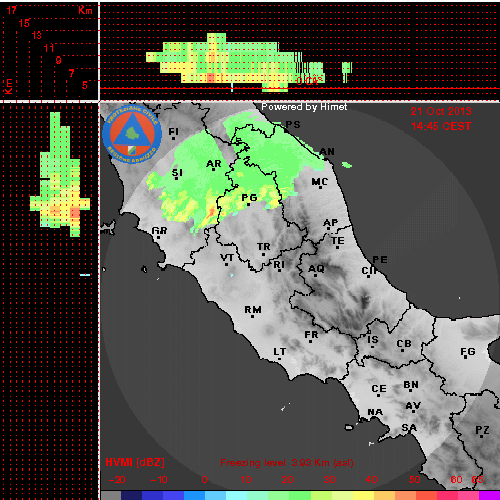Click the 9 altitude label in the height legend
Image resolution: width=500 pixels, height=500 pixels.
click(x=58, y=60)
